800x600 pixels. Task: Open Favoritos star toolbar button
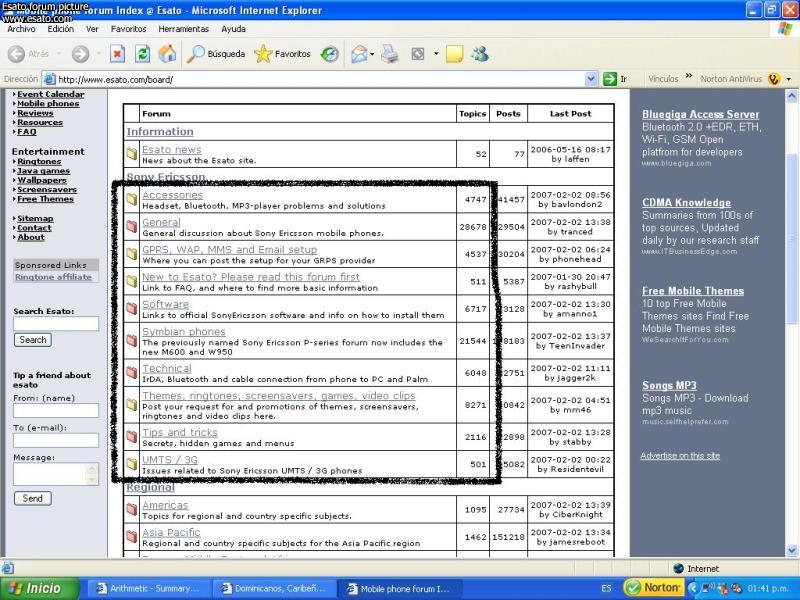[283, 54]
